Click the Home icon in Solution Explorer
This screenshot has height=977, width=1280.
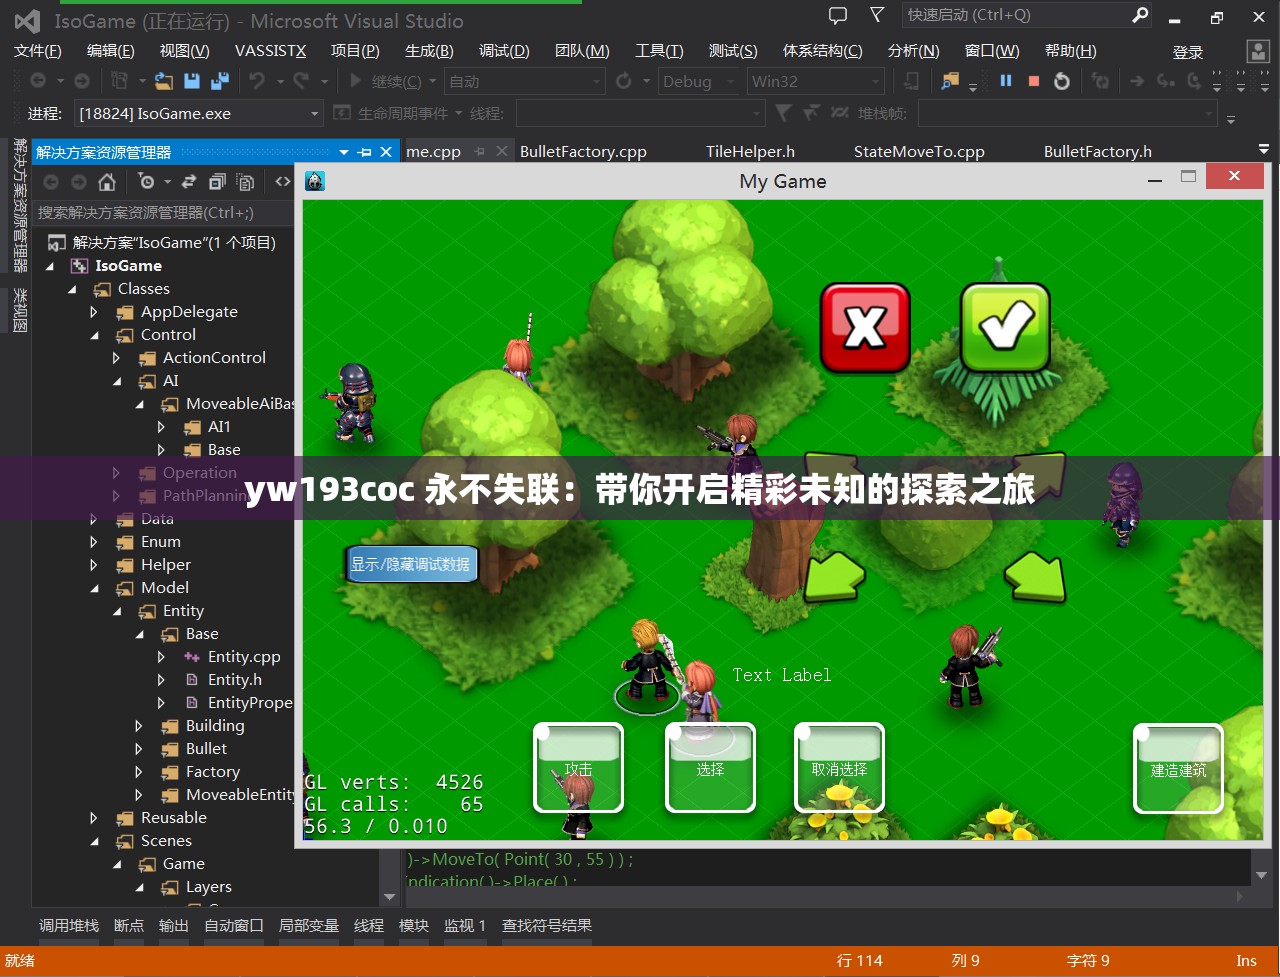[x=106, y=182]
